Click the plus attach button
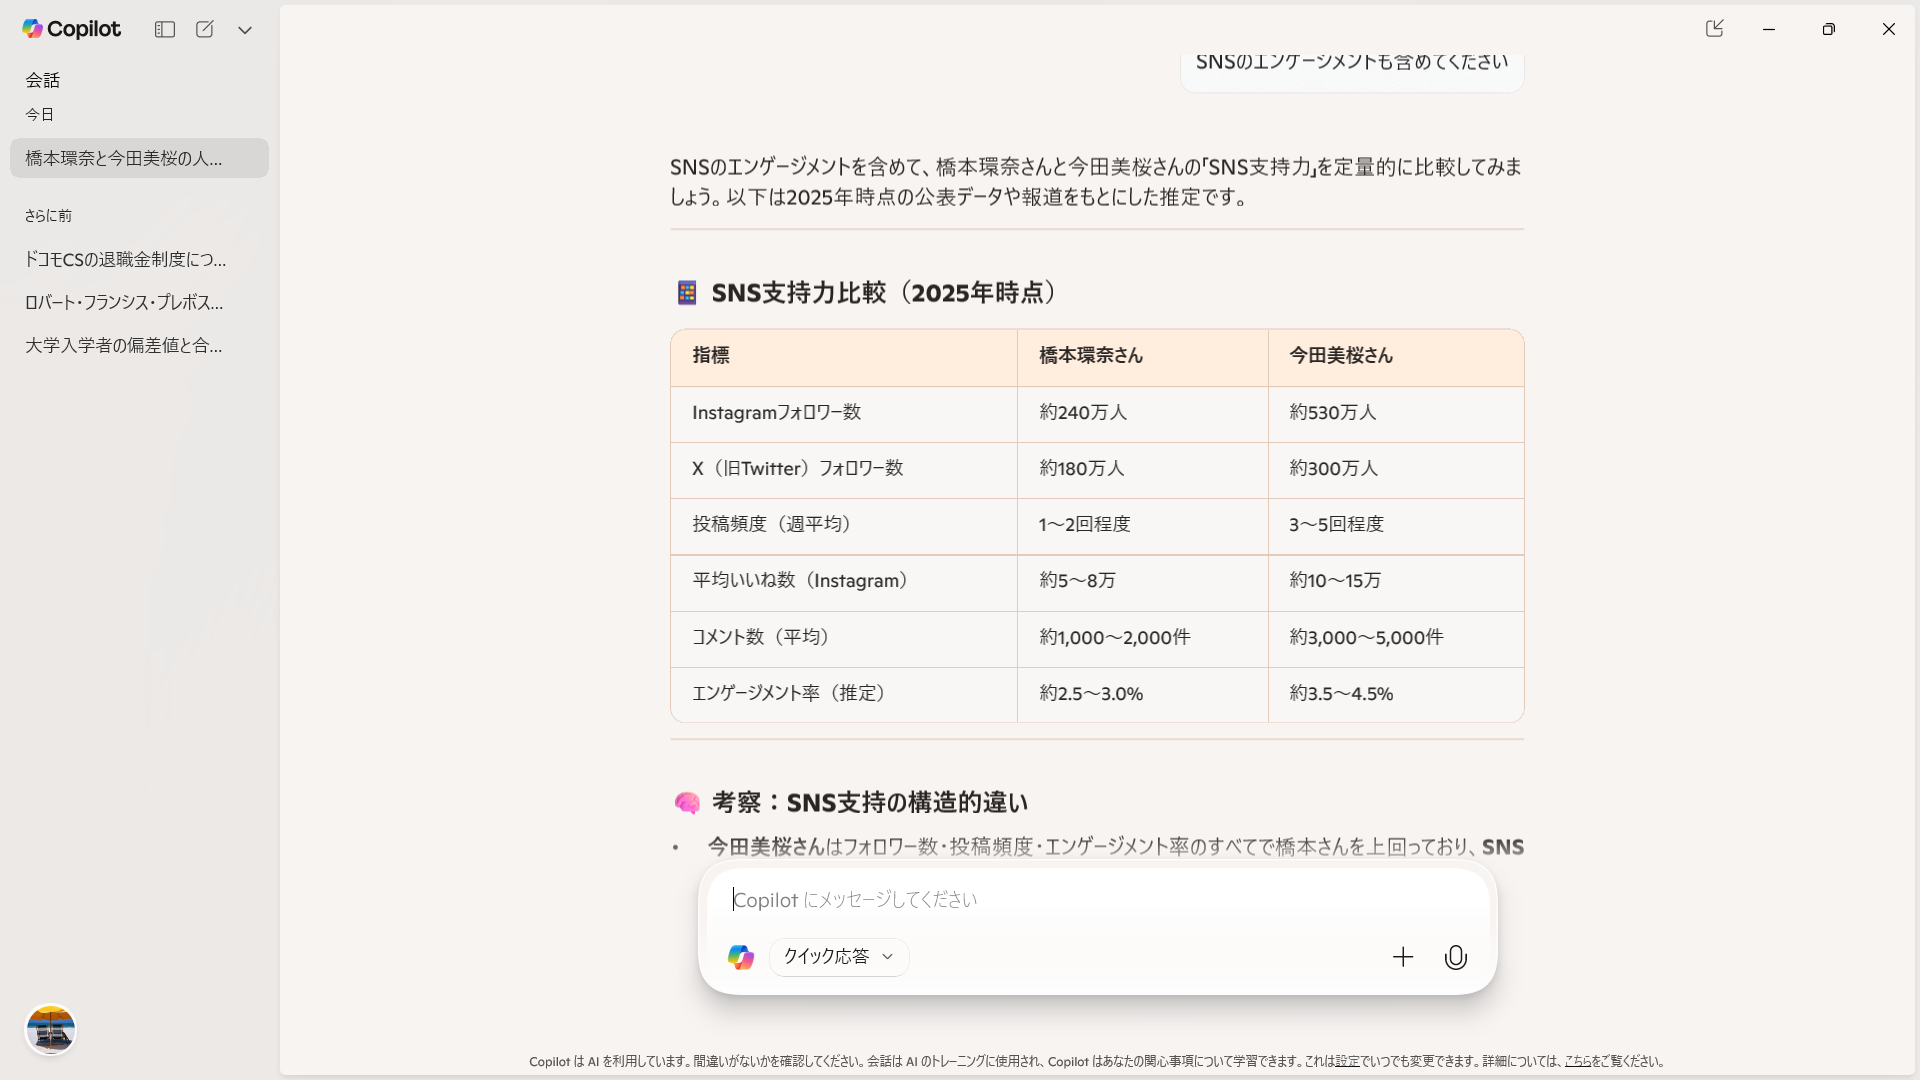 tap(1403, 957)
